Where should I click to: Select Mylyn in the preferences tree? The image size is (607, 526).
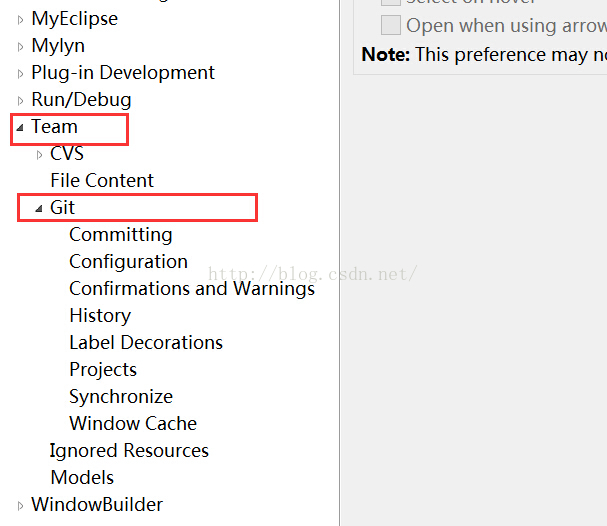pyautogui.click(x=58, y=46)
